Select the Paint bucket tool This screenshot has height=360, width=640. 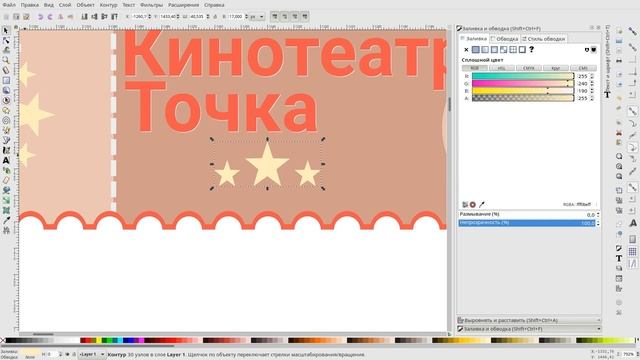click(6, 190)
